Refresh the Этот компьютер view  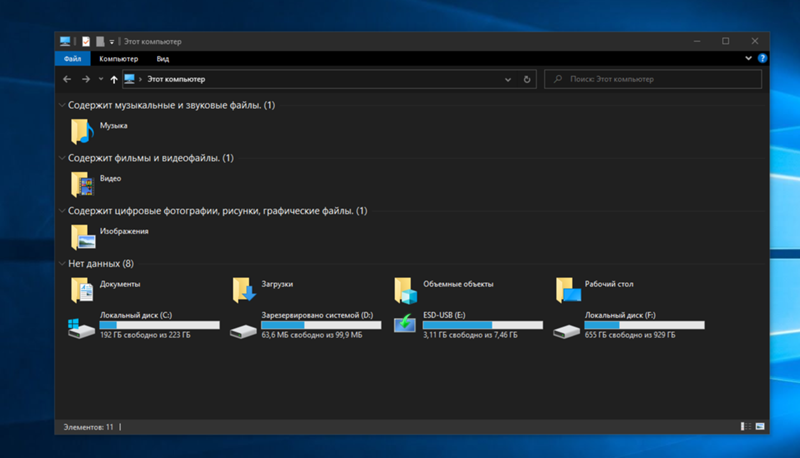(x=527, y=79)
